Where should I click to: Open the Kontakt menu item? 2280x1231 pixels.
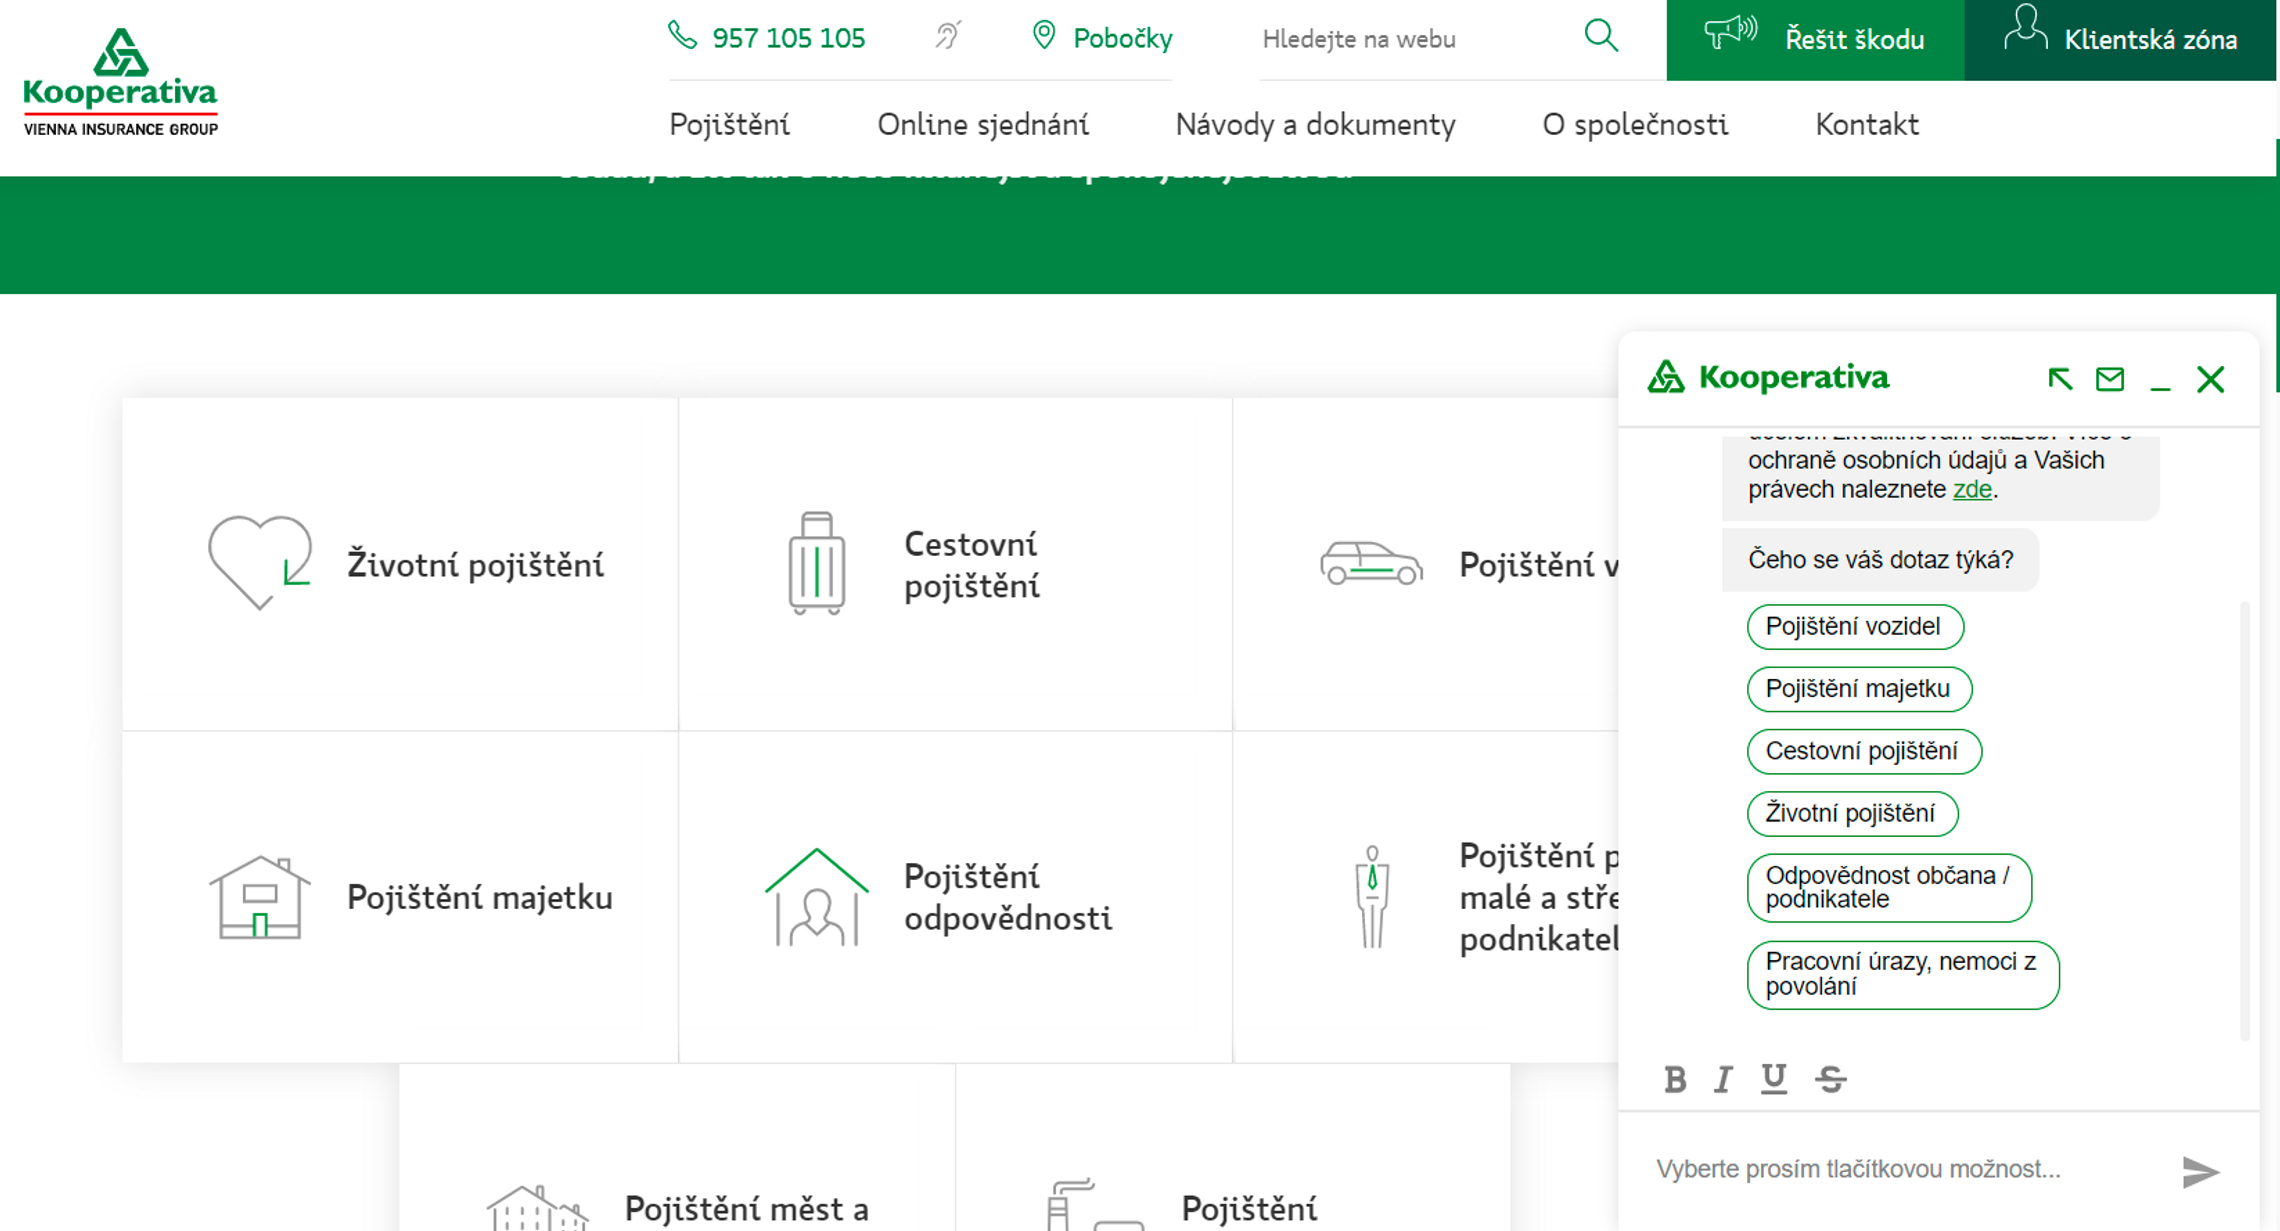click(x=1867, y=124)
